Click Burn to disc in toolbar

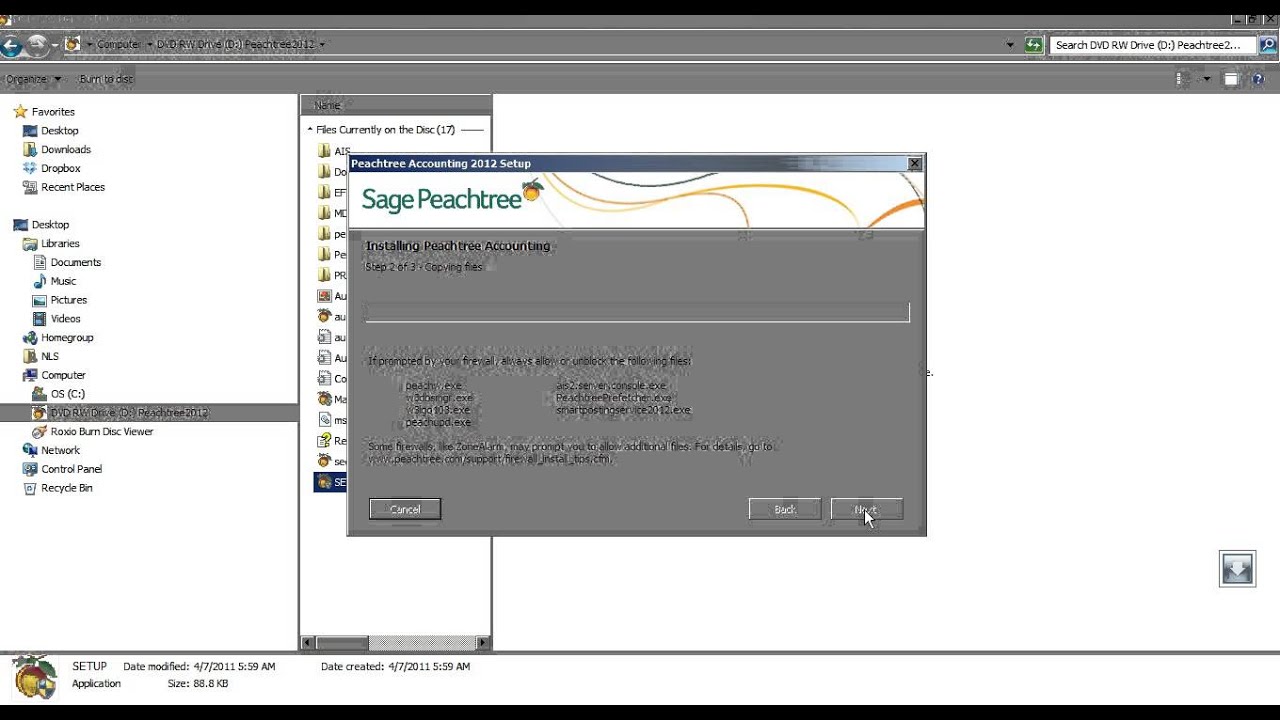point(106,79)
